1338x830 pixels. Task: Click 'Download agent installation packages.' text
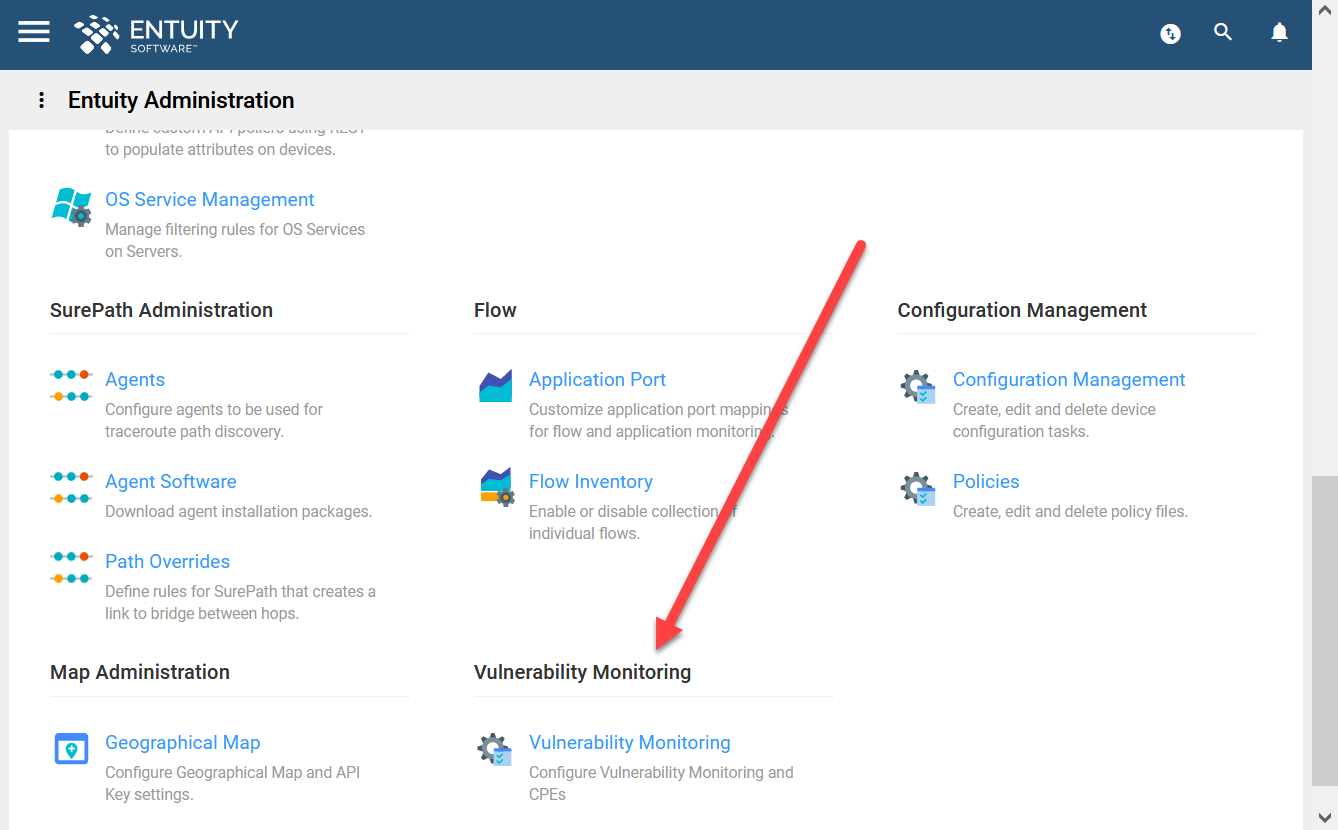239,511
